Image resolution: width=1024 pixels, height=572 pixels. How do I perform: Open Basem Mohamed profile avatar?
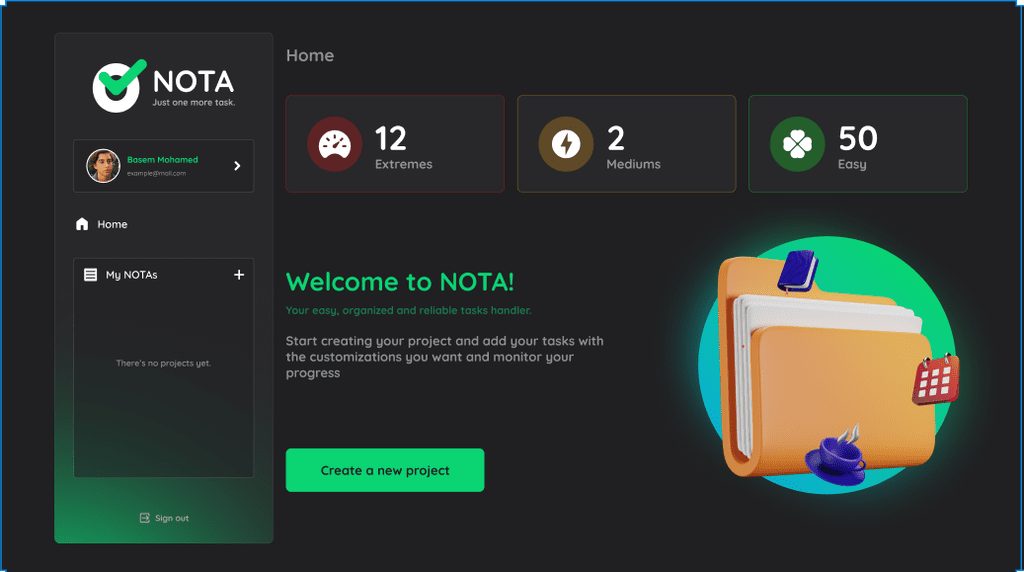pos(103,166)
